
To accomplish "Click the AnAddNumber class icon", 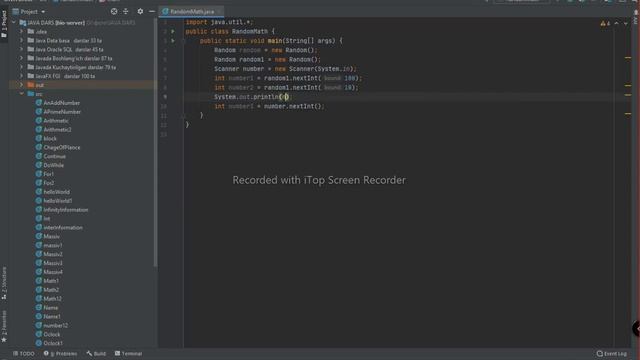I will (39, 103).
